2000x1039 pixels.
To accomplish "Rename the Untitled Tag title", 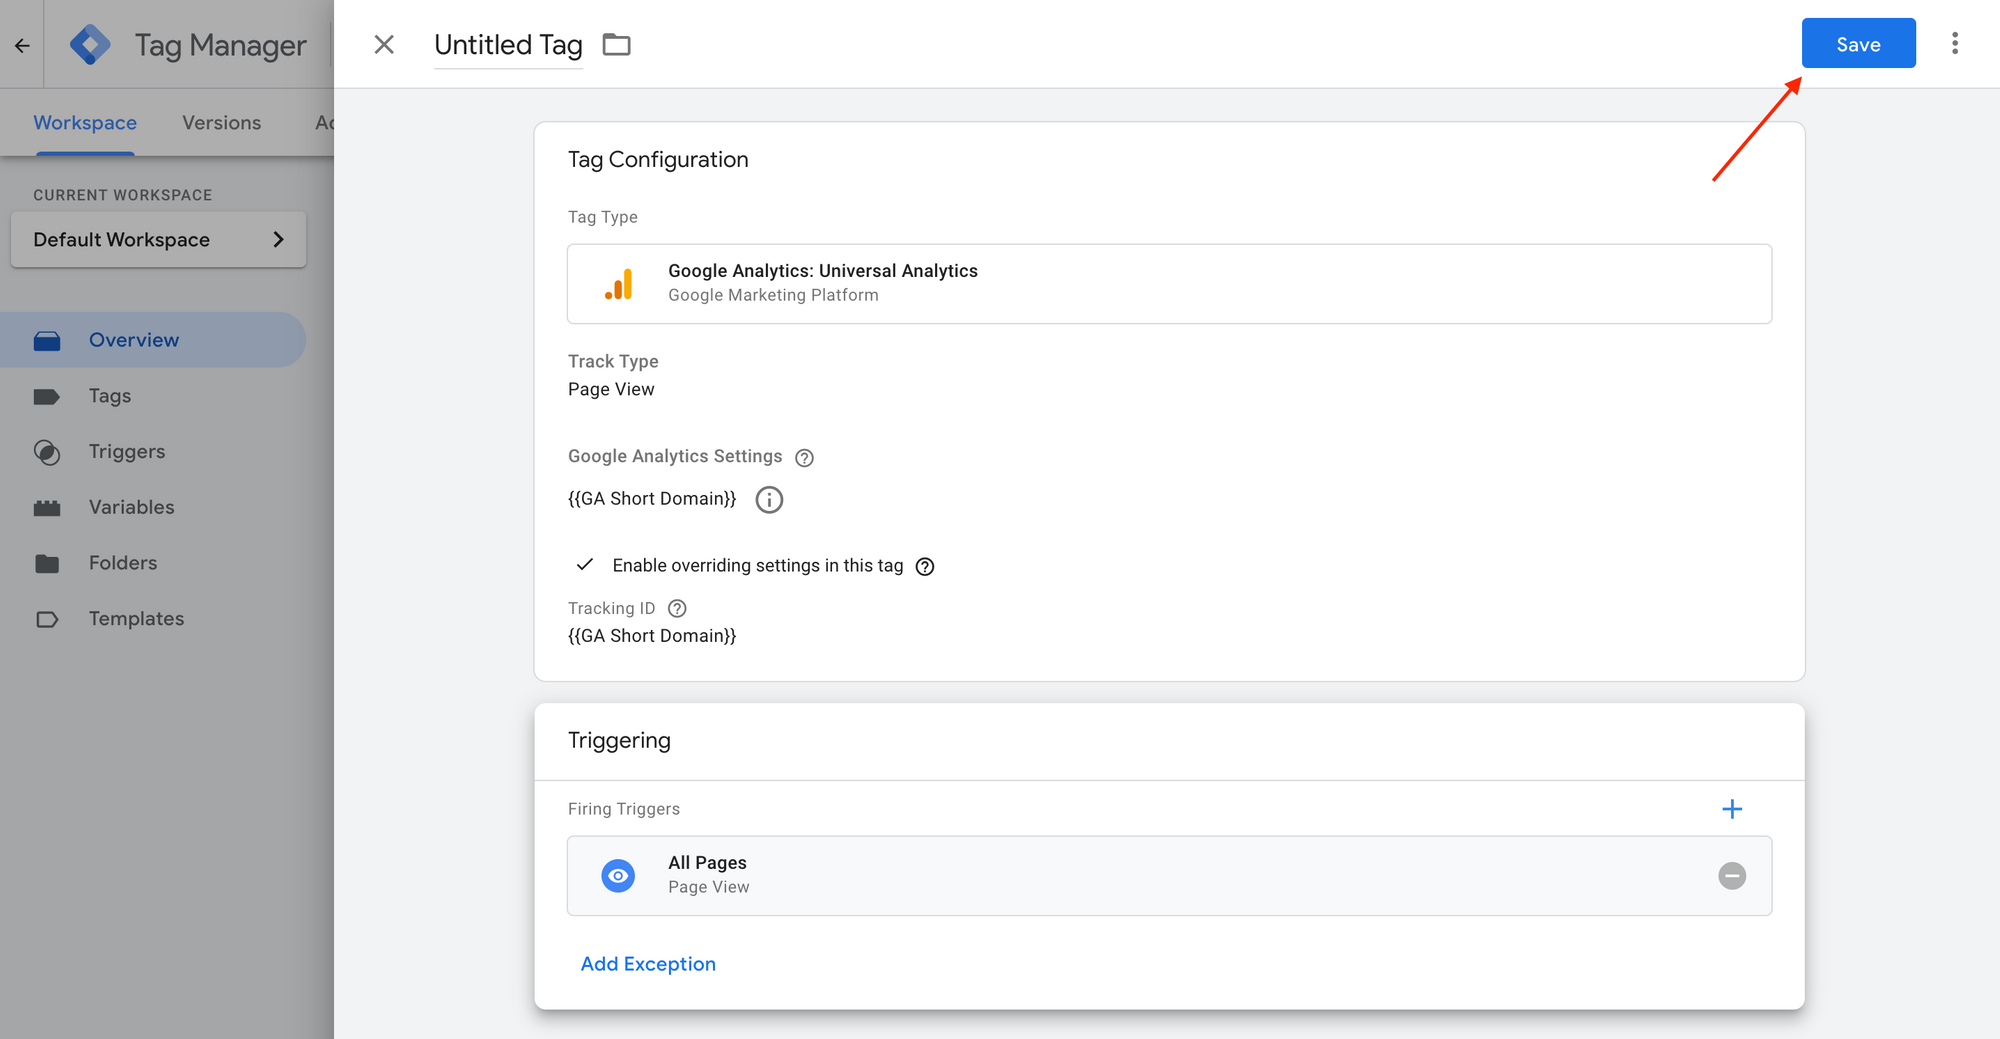I will tap(508, 45).
